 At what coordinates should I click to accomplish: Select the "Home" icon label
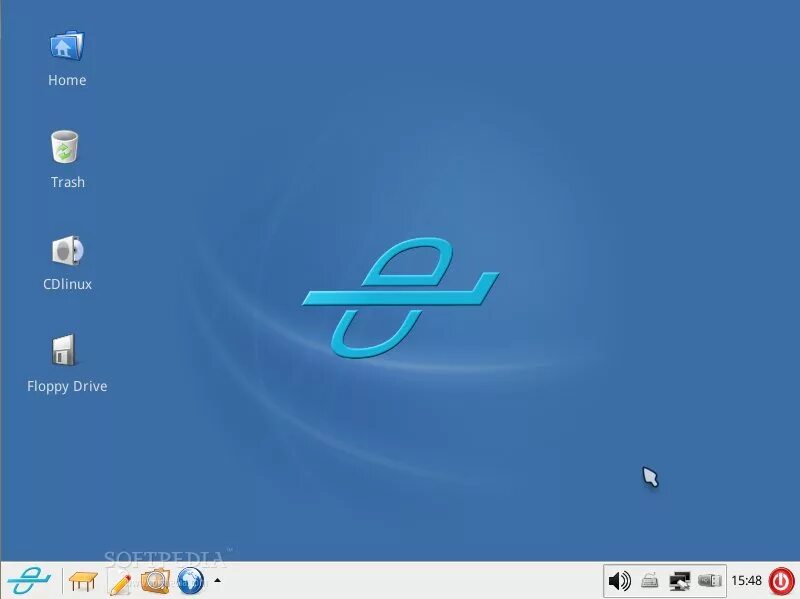click(67, 80)
